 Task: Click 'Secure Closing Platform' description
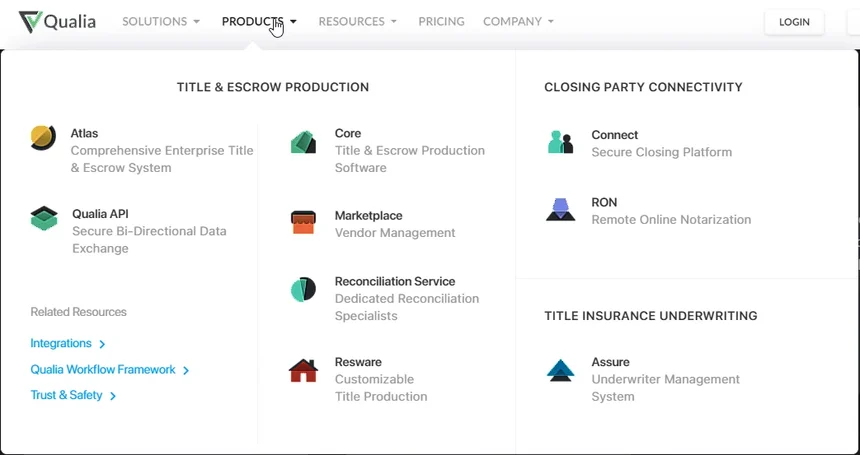(661, 152)
